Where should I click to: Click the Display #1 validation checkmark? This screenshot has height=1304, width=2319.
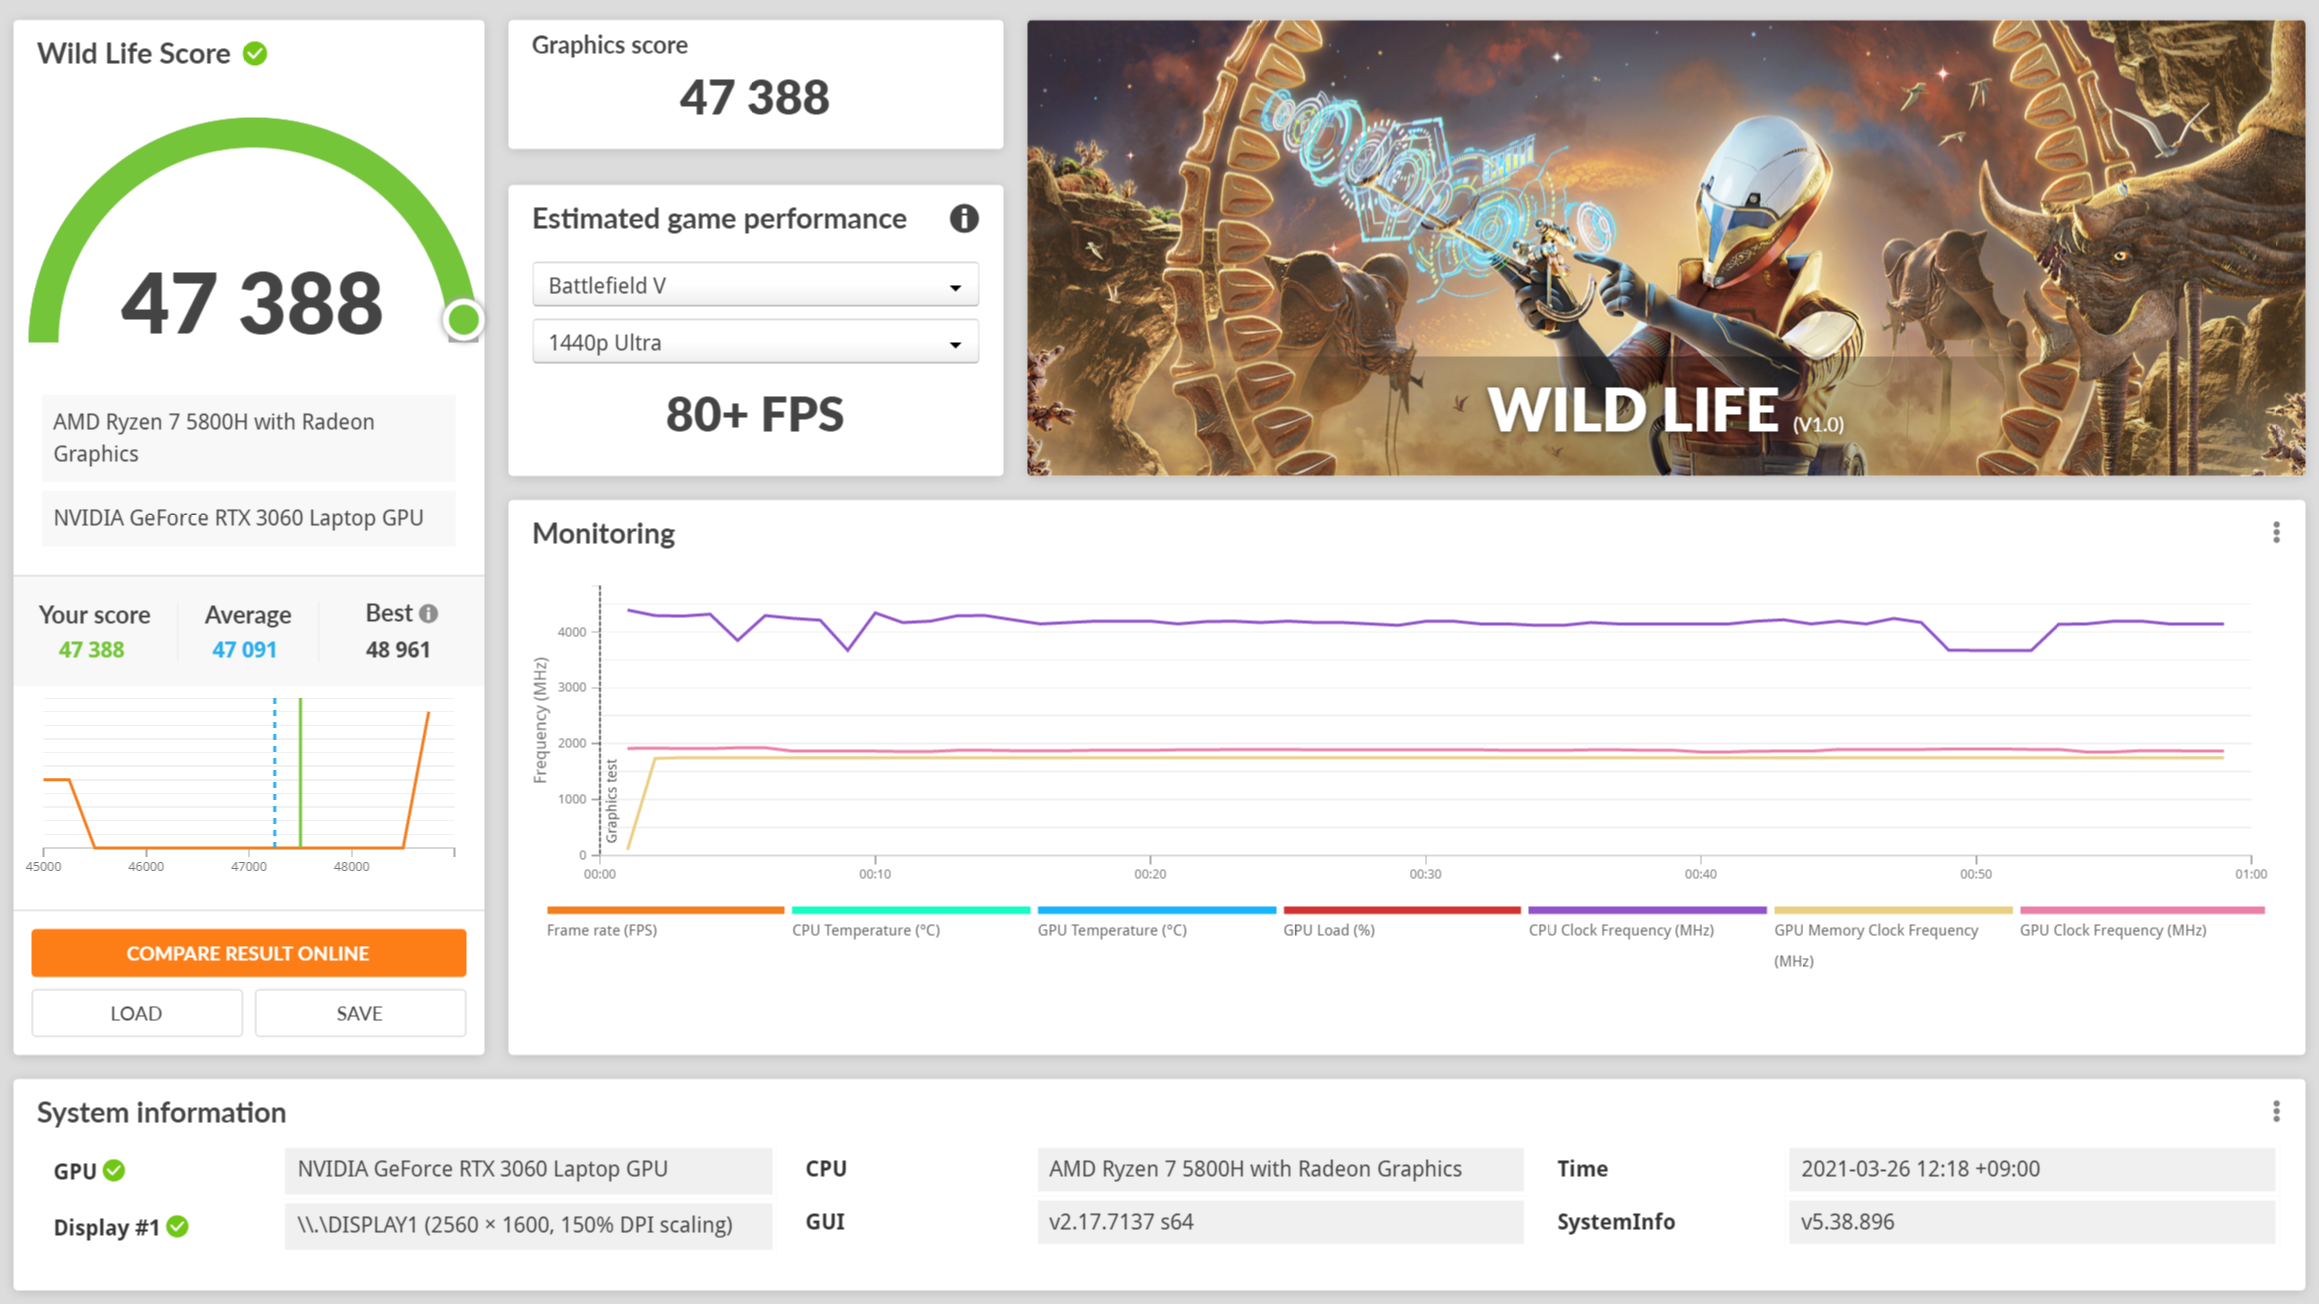click(x=178, y=1226)
